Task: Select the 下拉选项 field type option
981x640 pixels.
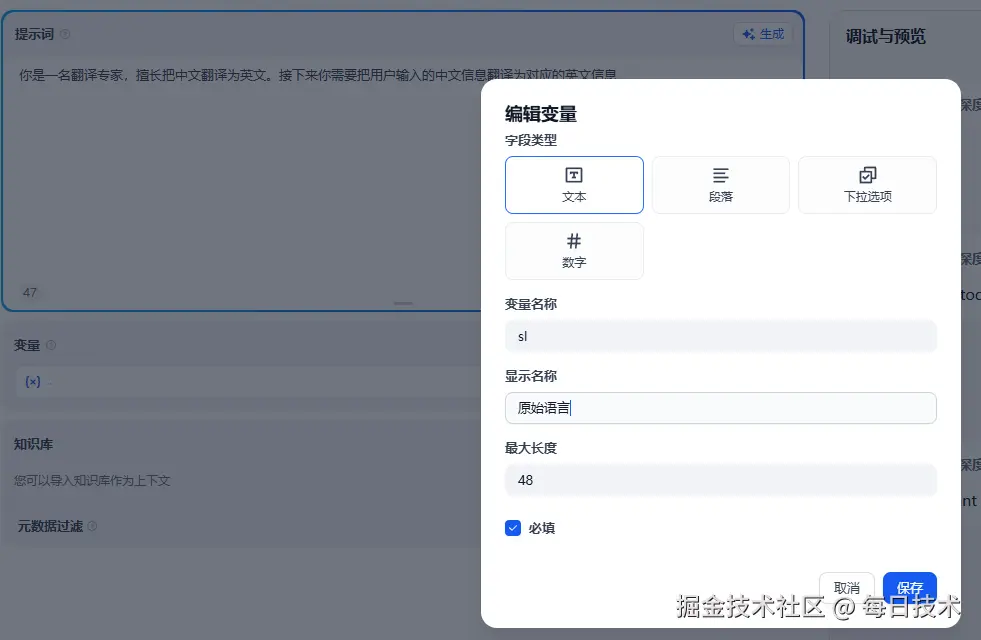Action: coord(867,185)
